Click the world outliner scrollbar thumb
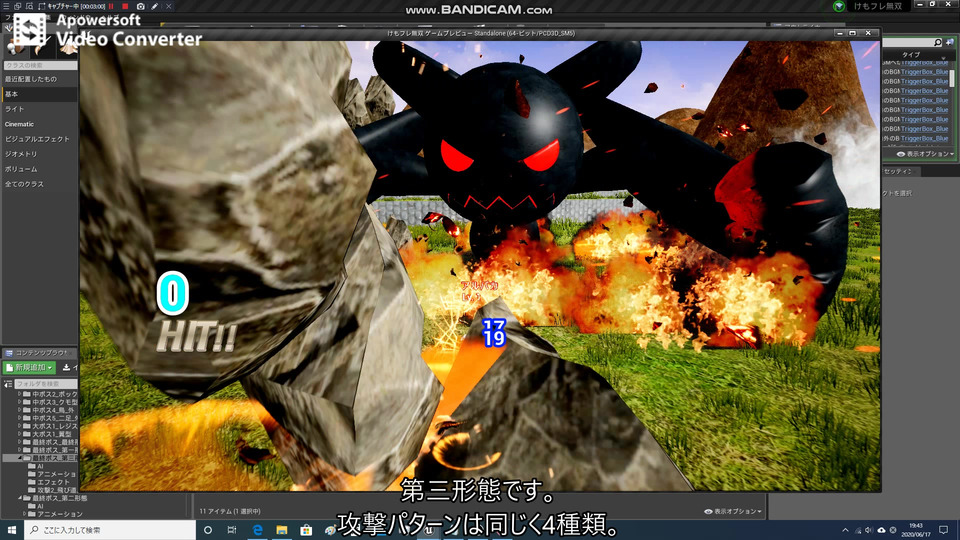 pyautogui.click(x=952, y=78)
